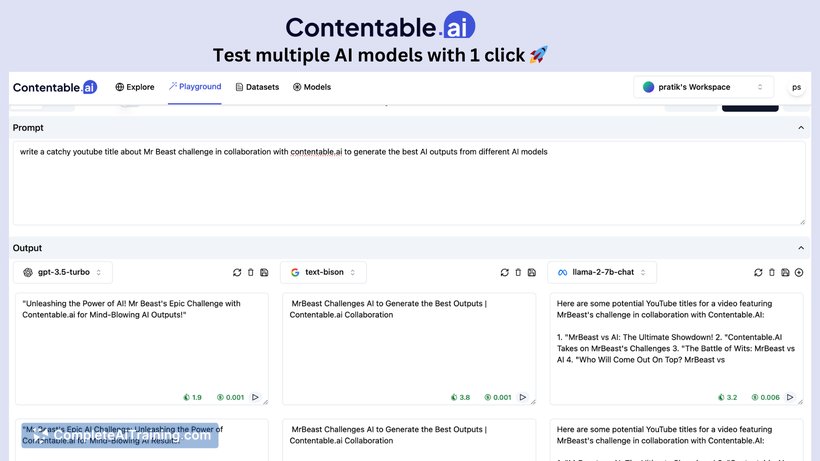Add a new model column with plus icon
The width and height of the screenshot is (820, 461).
799,272
